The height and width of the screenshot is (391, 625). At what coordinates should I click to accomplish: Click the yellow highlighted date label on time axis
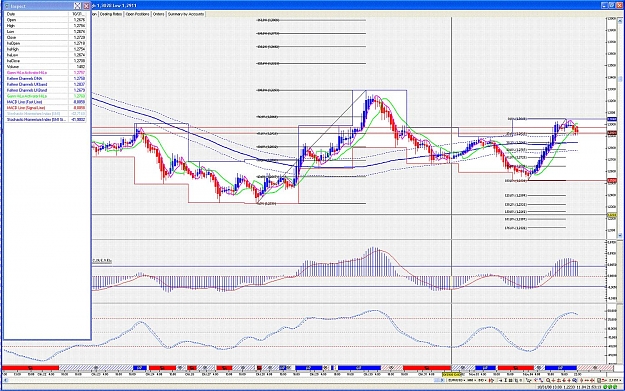(451, 375)
